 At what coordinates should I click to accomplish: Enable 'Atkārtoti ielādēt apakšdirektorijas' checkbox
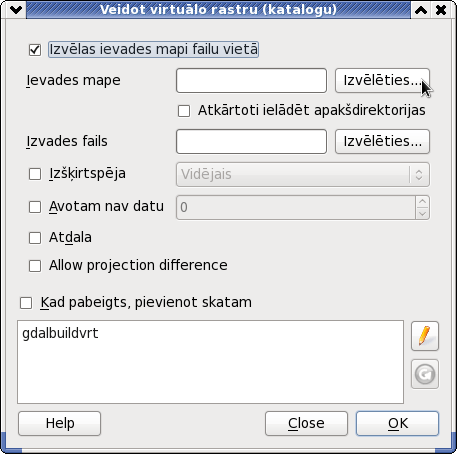click(x=184, y=111)
